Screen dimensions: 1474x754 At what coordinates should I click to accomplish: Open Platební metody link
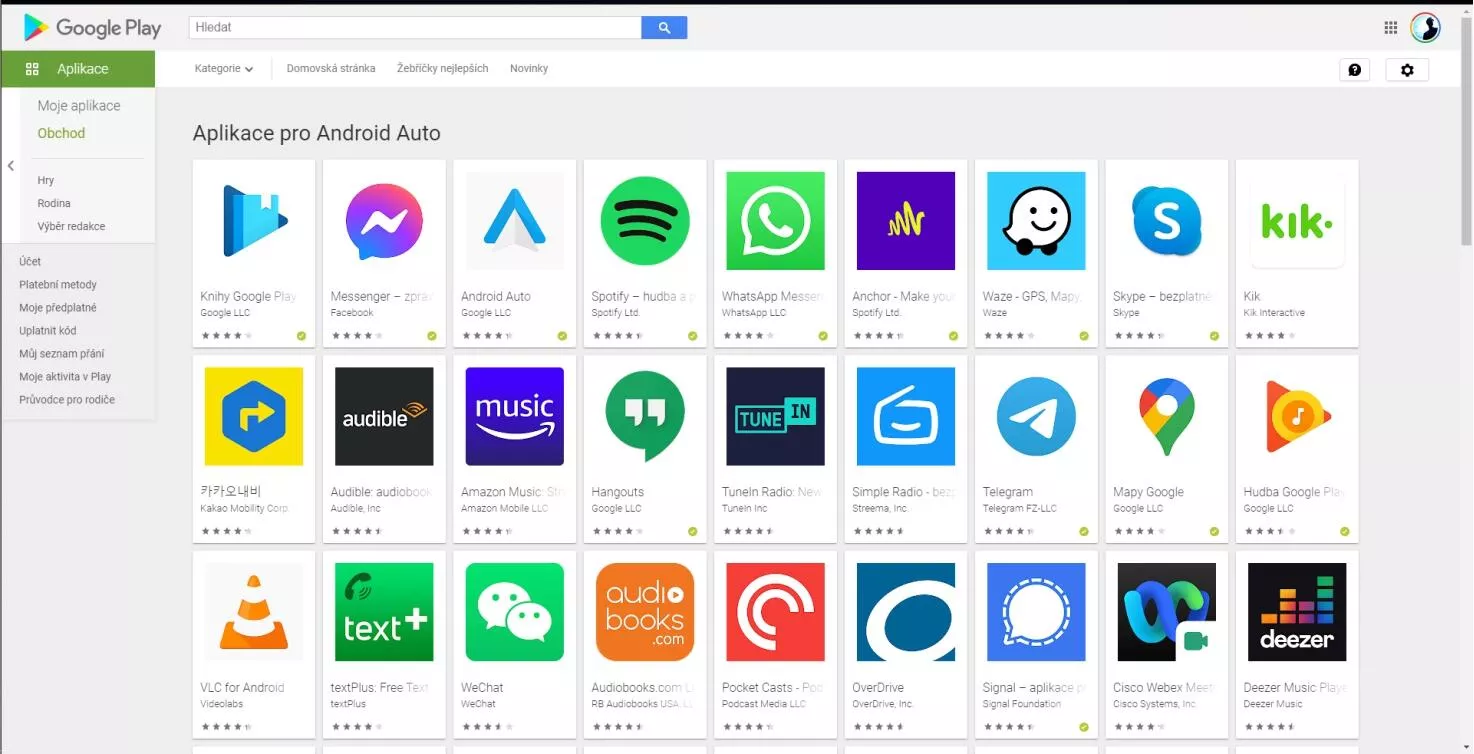[x=58, y=285]
